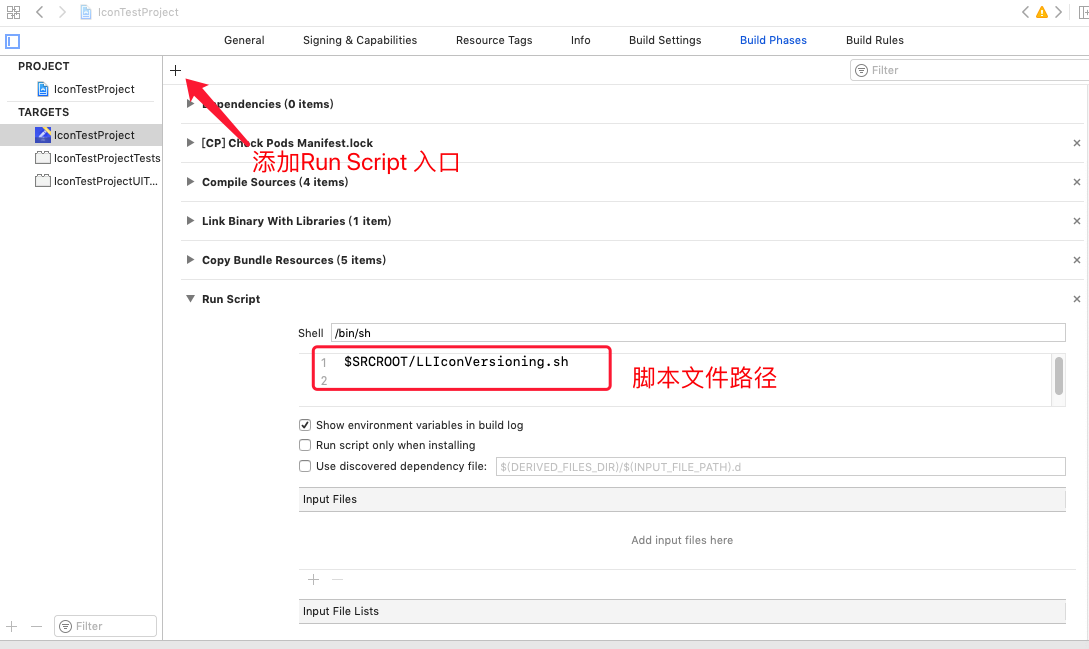Viewport: 1089px width, 649px height.
Task: Toggle the editor layout icon
Action: [x=1083, y=12]
